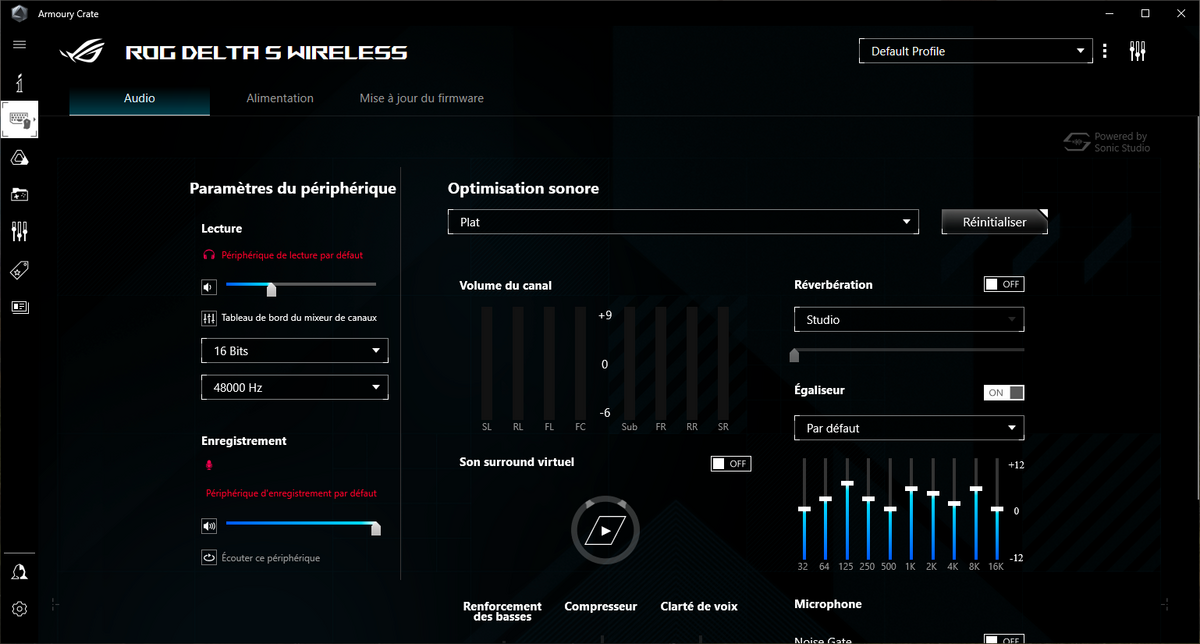Open the equalizer sliders icon beside profile
1200x644 pixels.
1137,51
